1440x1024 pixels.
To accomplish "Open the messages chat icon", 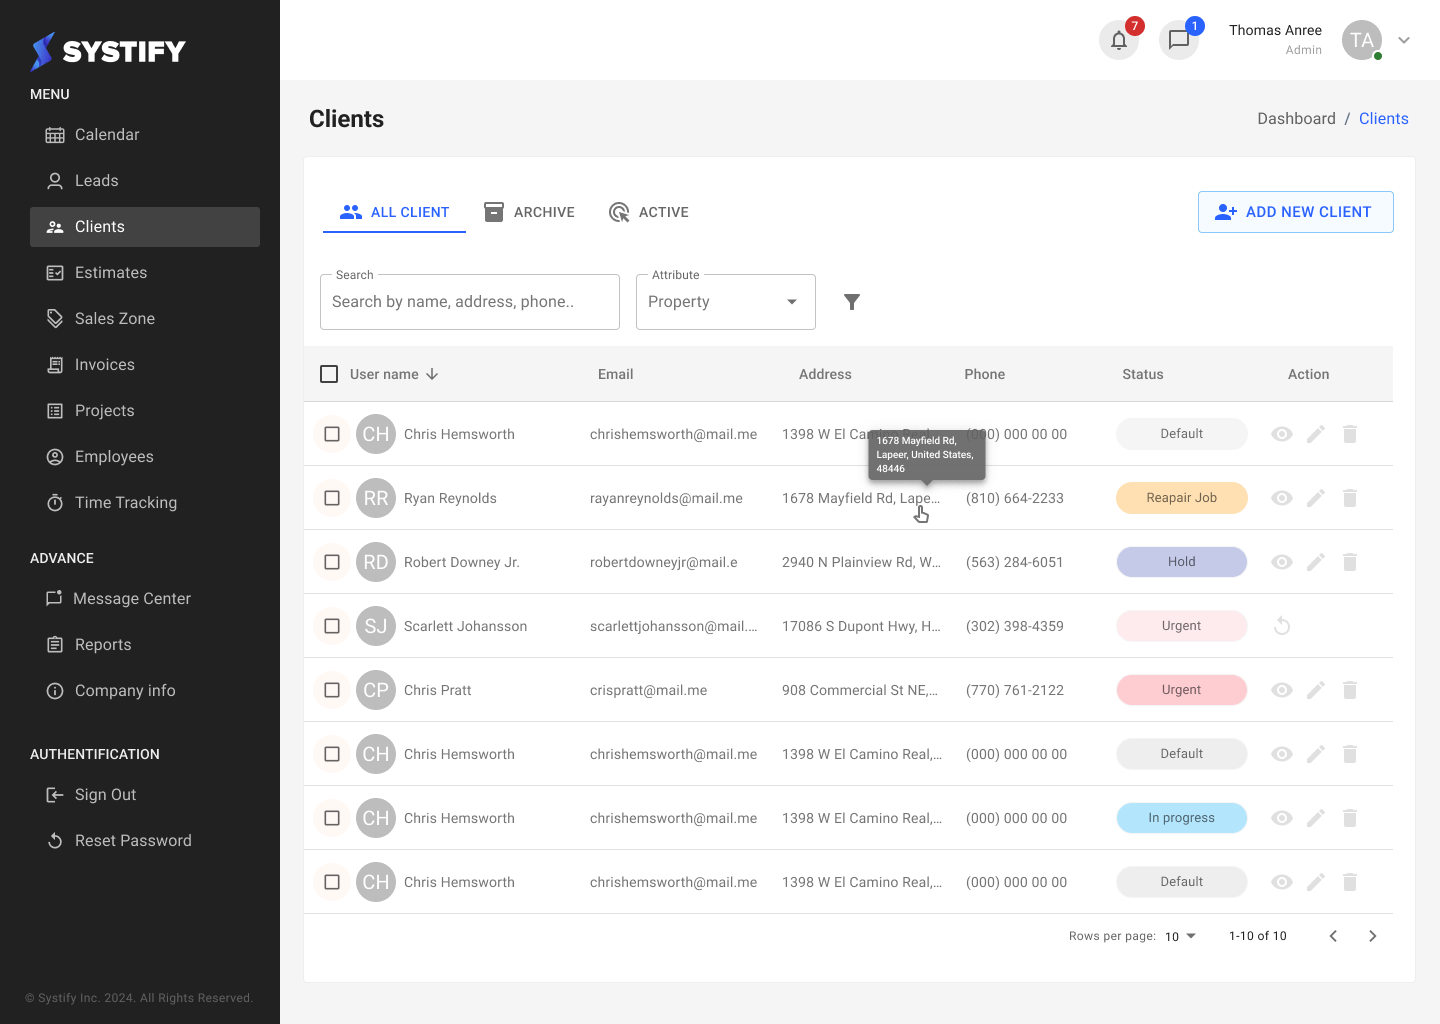I will [x=1179, y=40].
